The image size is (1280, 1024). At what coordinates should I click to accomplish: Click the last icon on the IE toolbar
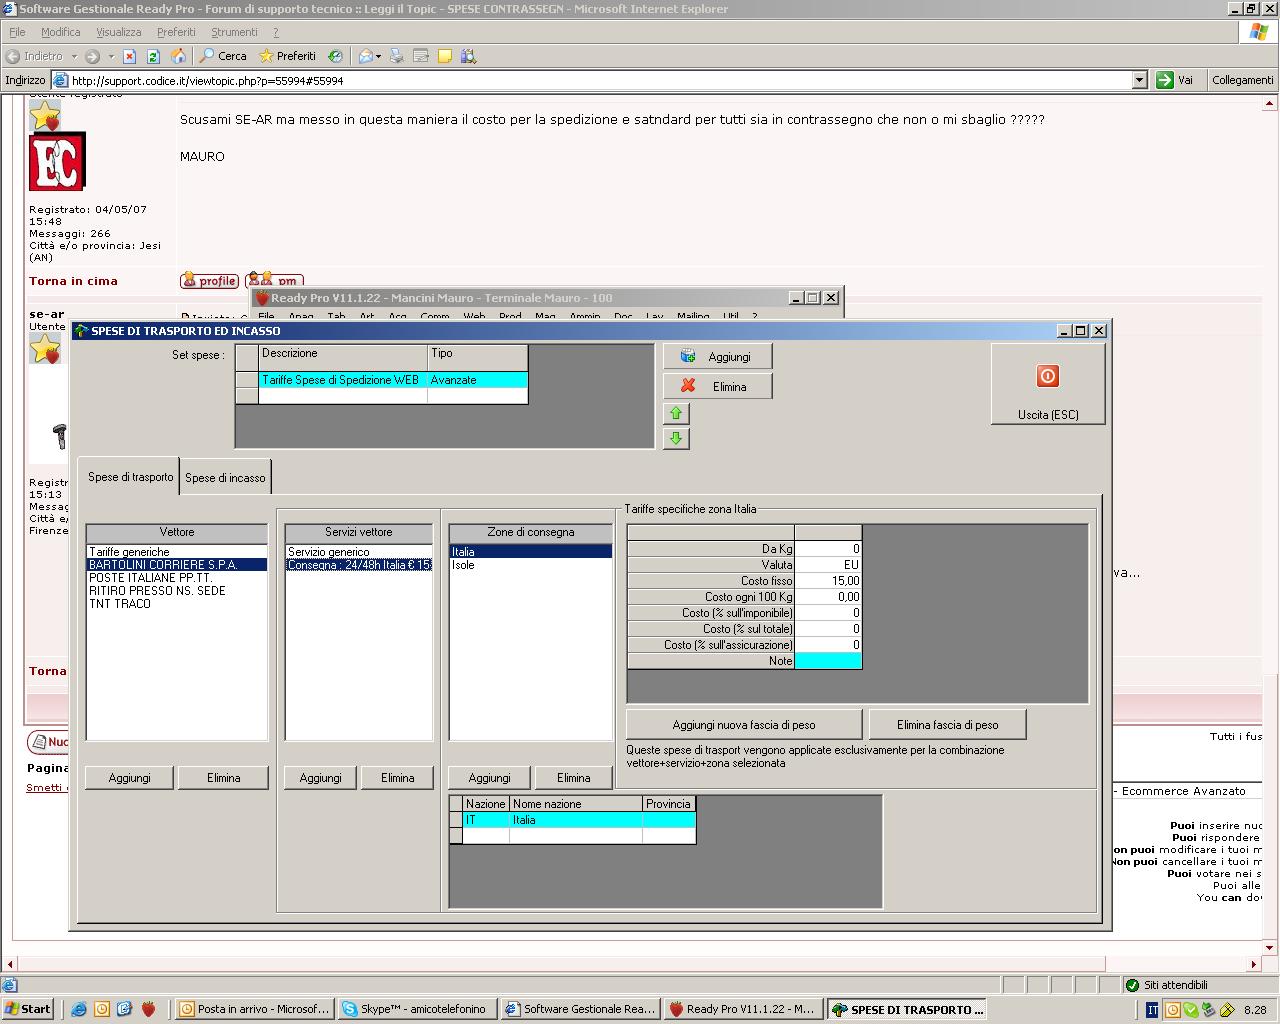pyautogui.click(x=469, y=56)
